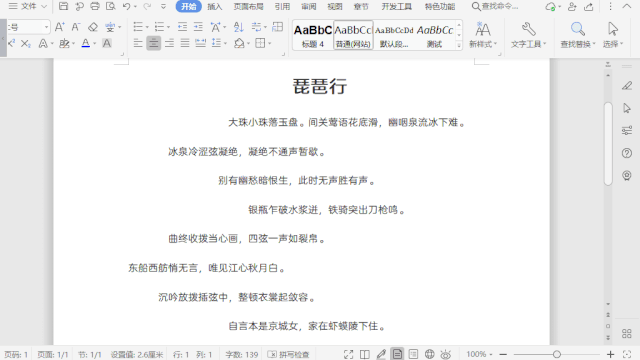
Task: Click the Redo arrow
Action: point(147,6)
